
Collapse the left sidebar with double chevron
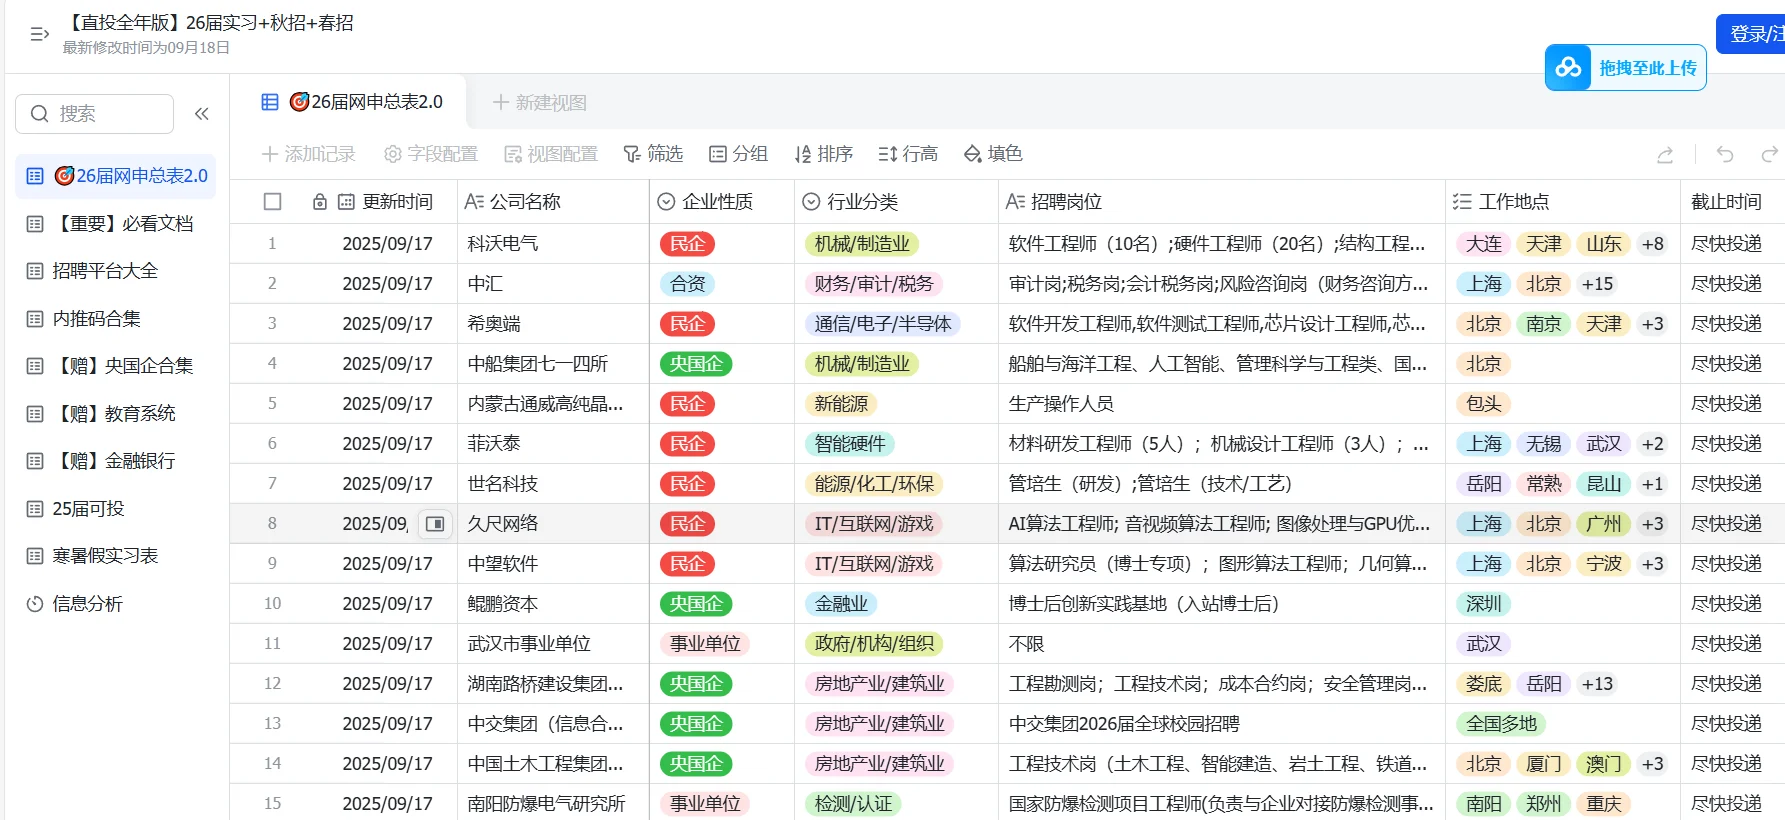pos(202,114)
